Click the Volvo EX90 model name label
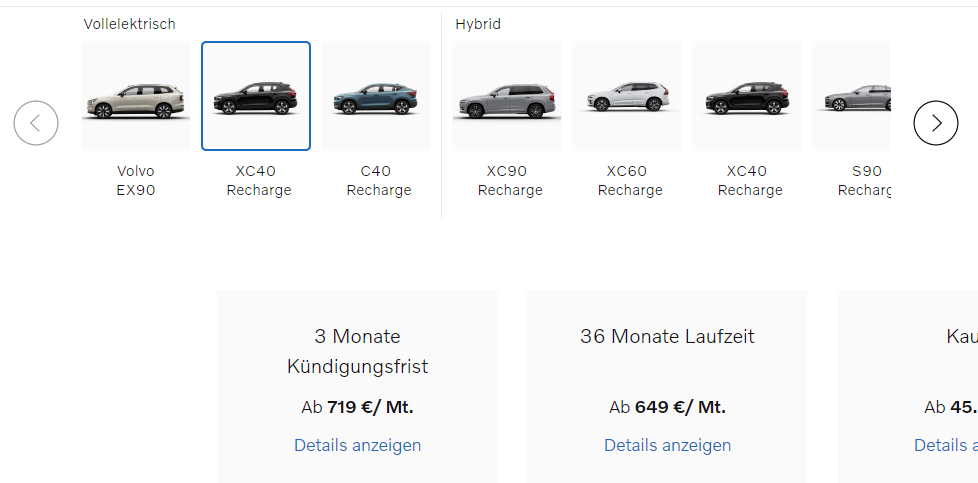Screen dimensions: 978x483 coord(136,180)
